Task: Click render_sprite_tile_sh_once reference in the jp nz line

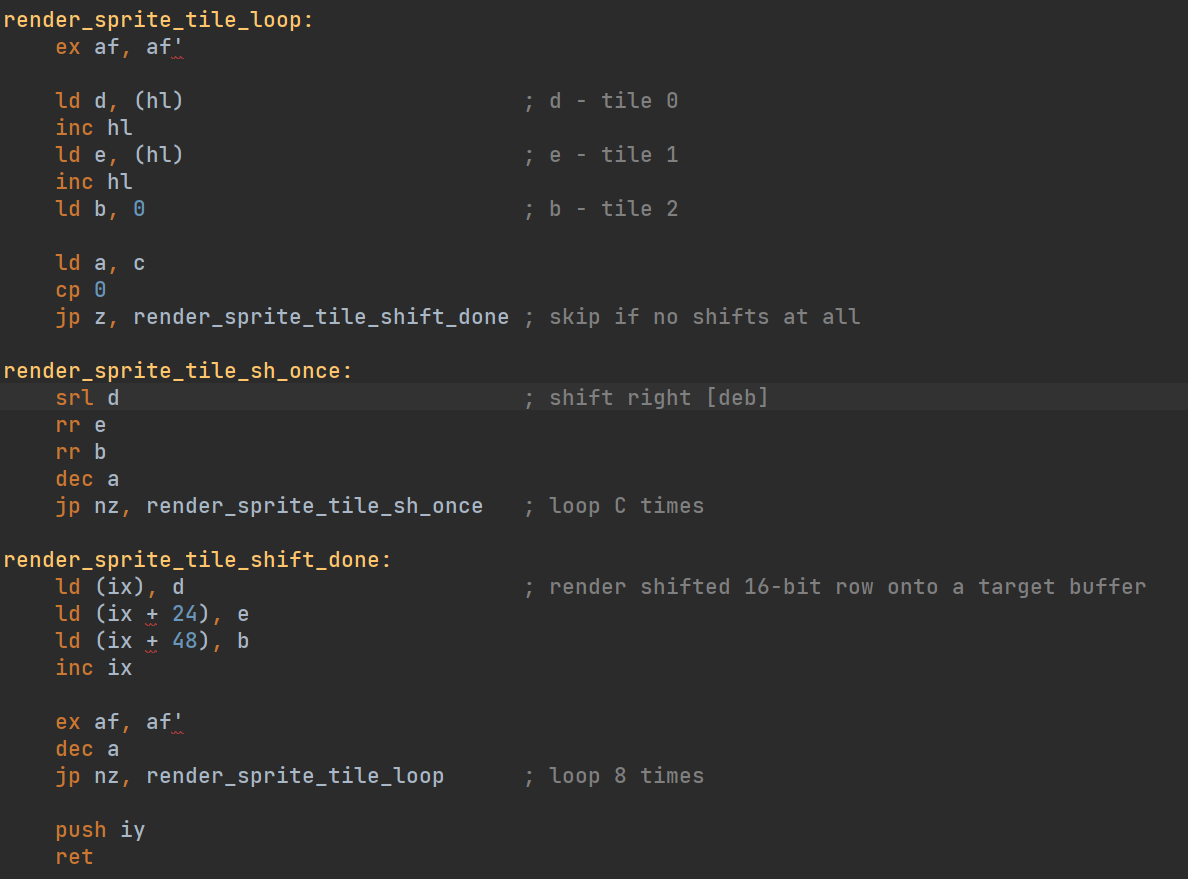Action: pos(314,506)
